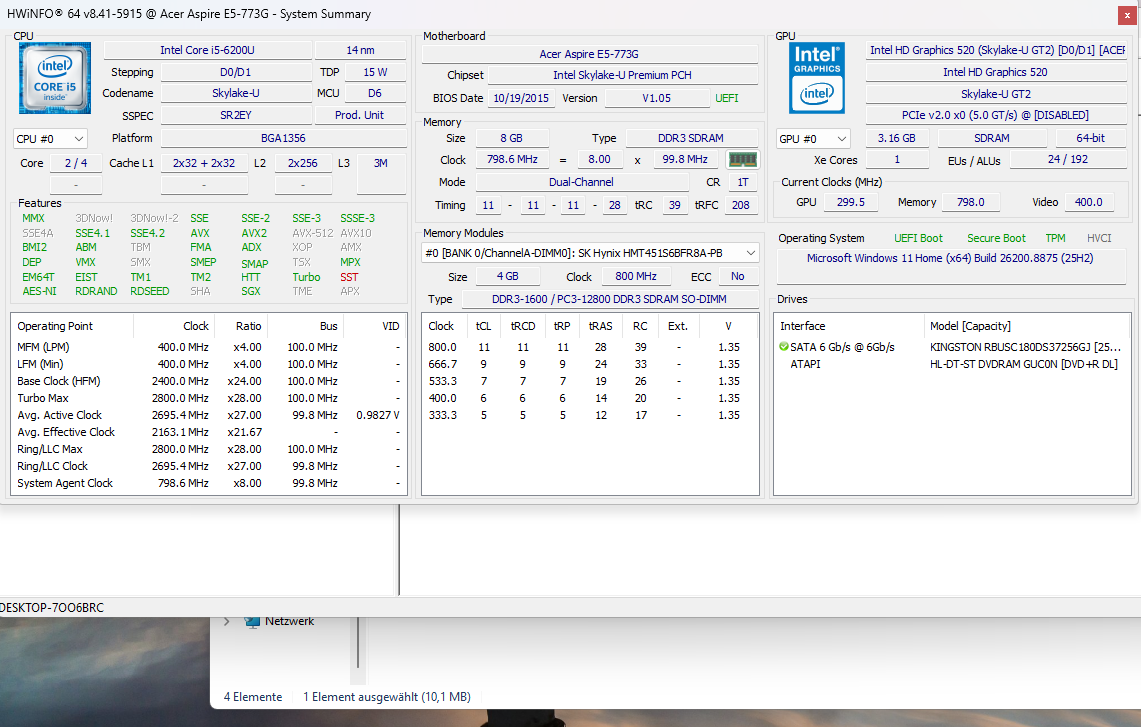The width and height of the screenshot is (1141, 727).
Task: Click the BGA1356 platform value
Action: coord(283,138)
